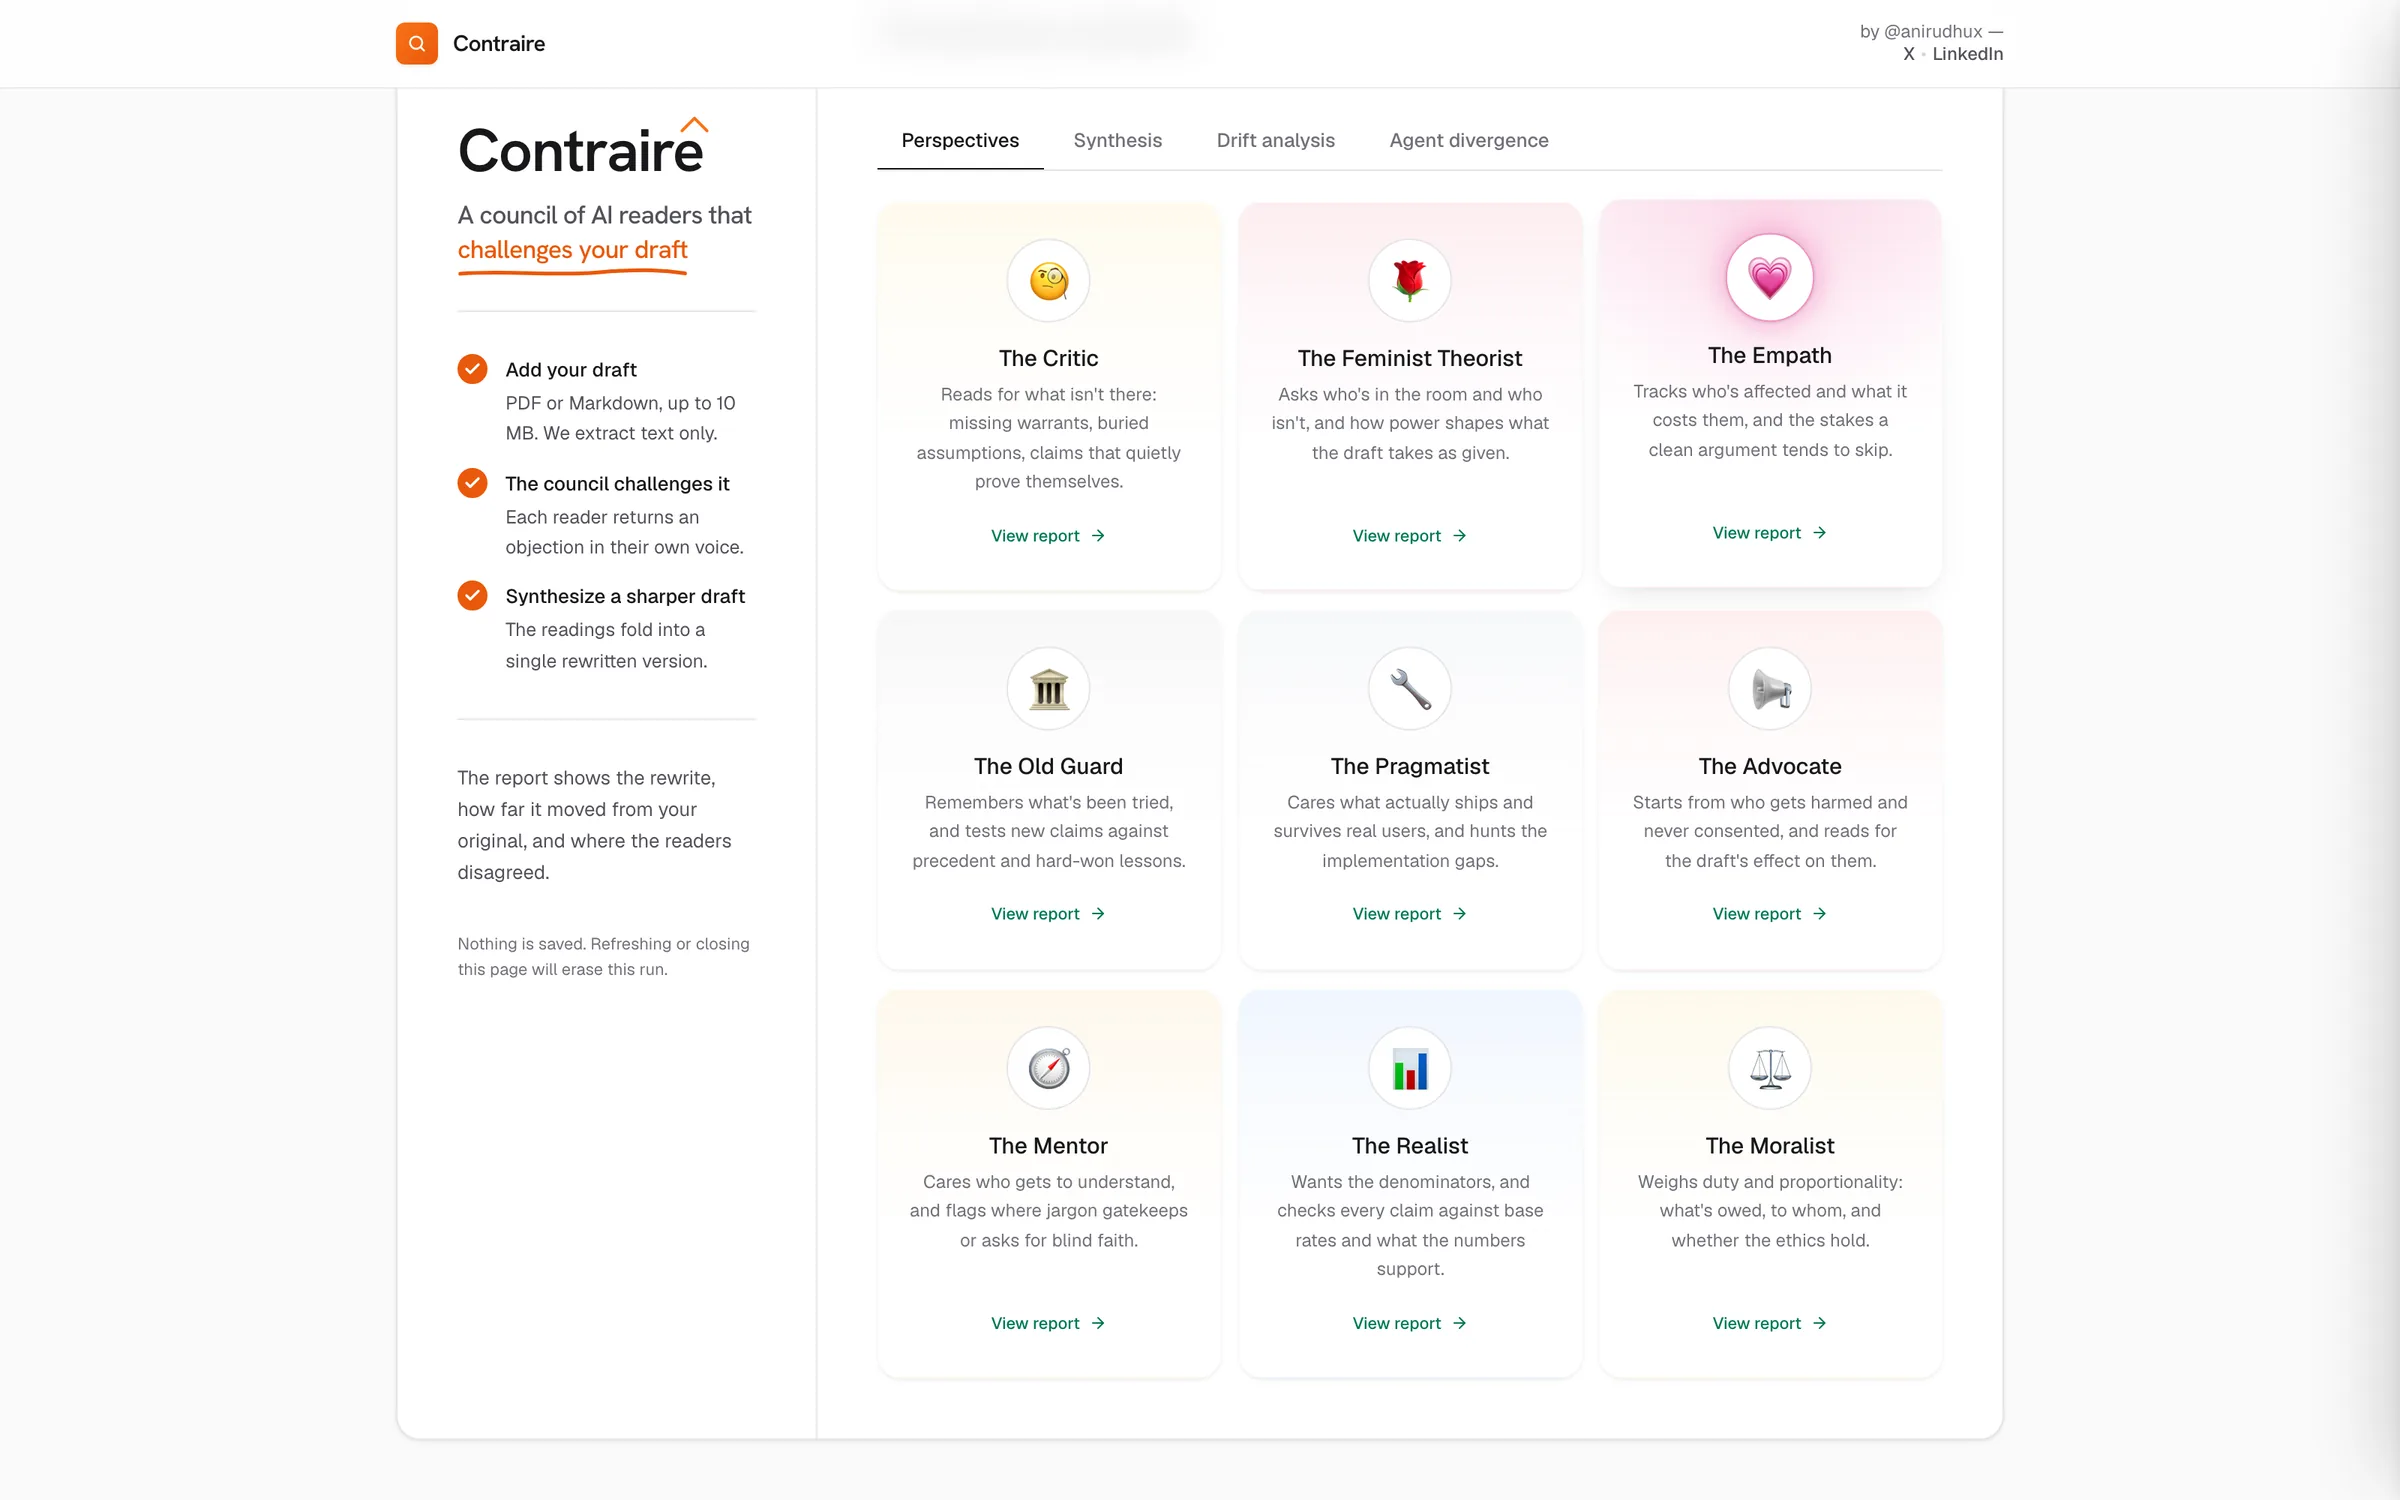Click 'The council challenges it' step title
2400x1500 pixels.
[617, 484]
